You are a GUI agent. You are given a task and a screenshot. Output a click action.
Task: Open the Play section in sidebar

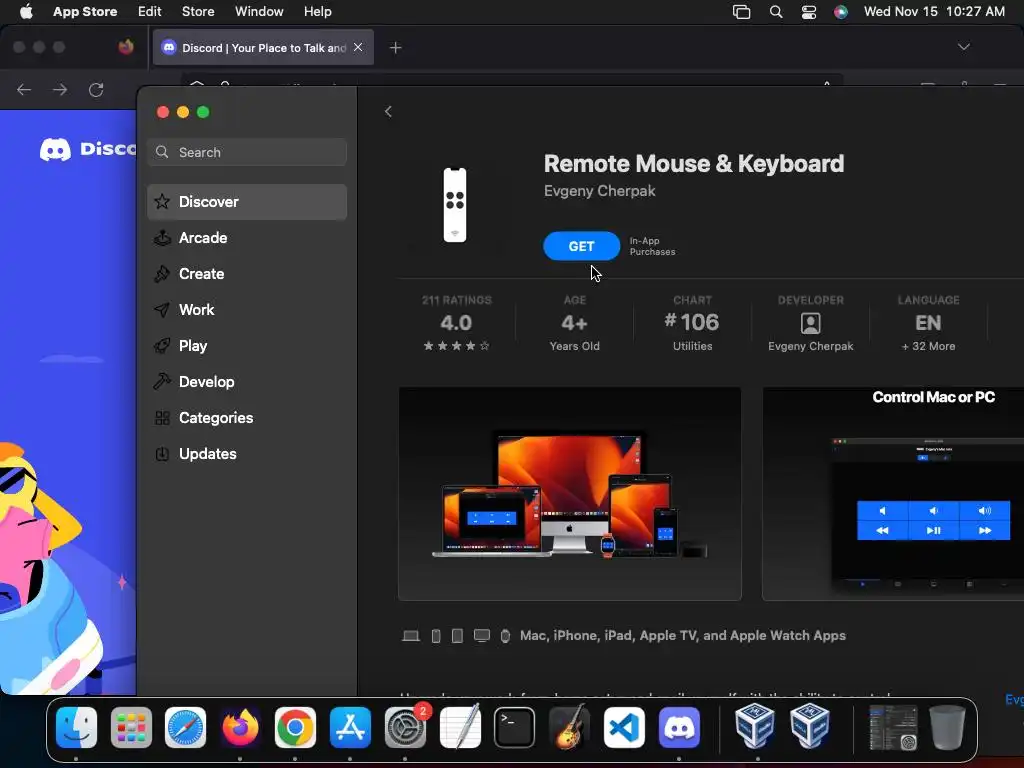[x=247, y=345]
